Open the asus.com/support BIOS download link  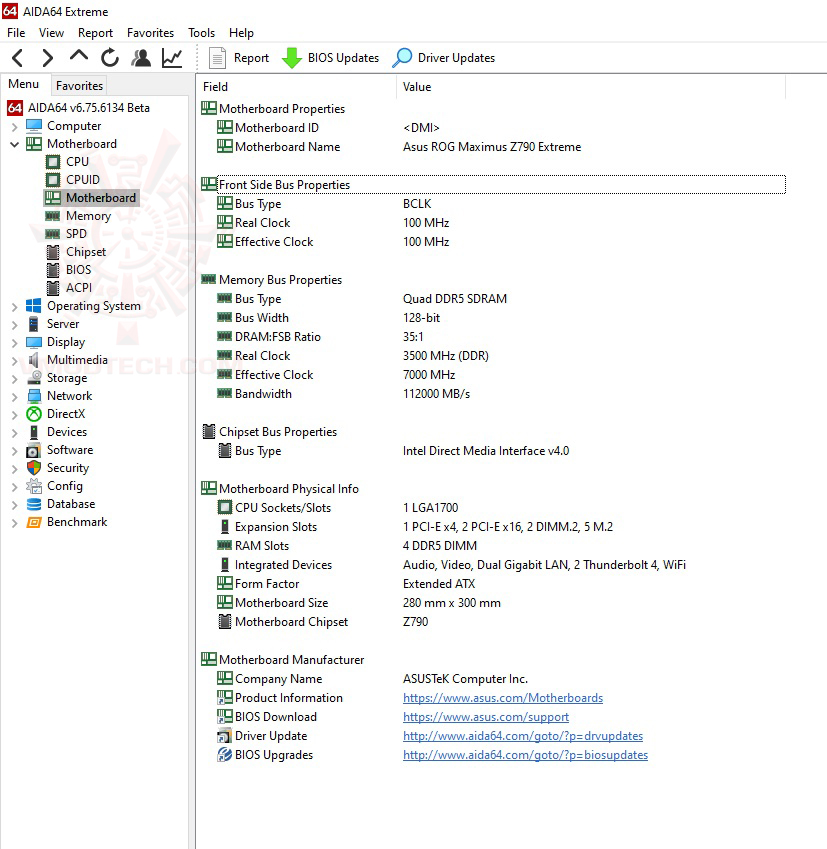click(486, 717)
